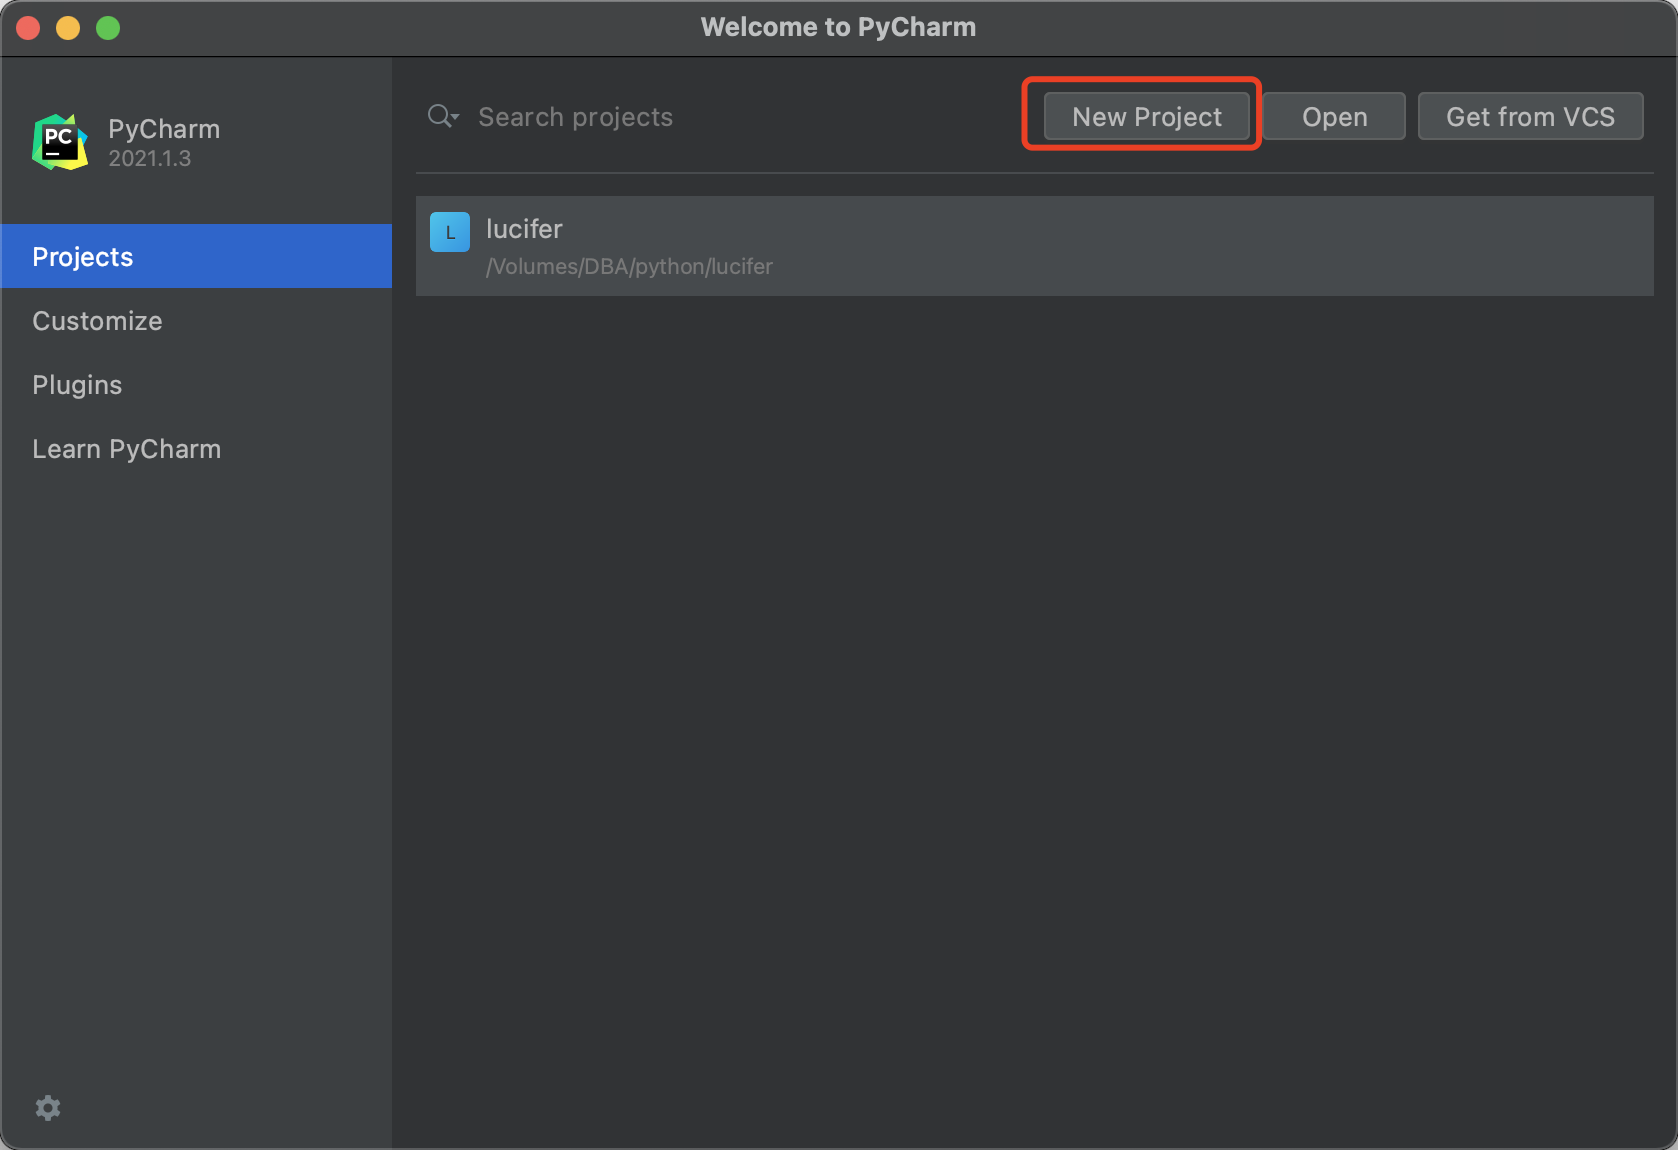This screenshot has height=1150, width=1678.
Task: Open the settings gear menu
Action: (48, 1107)
